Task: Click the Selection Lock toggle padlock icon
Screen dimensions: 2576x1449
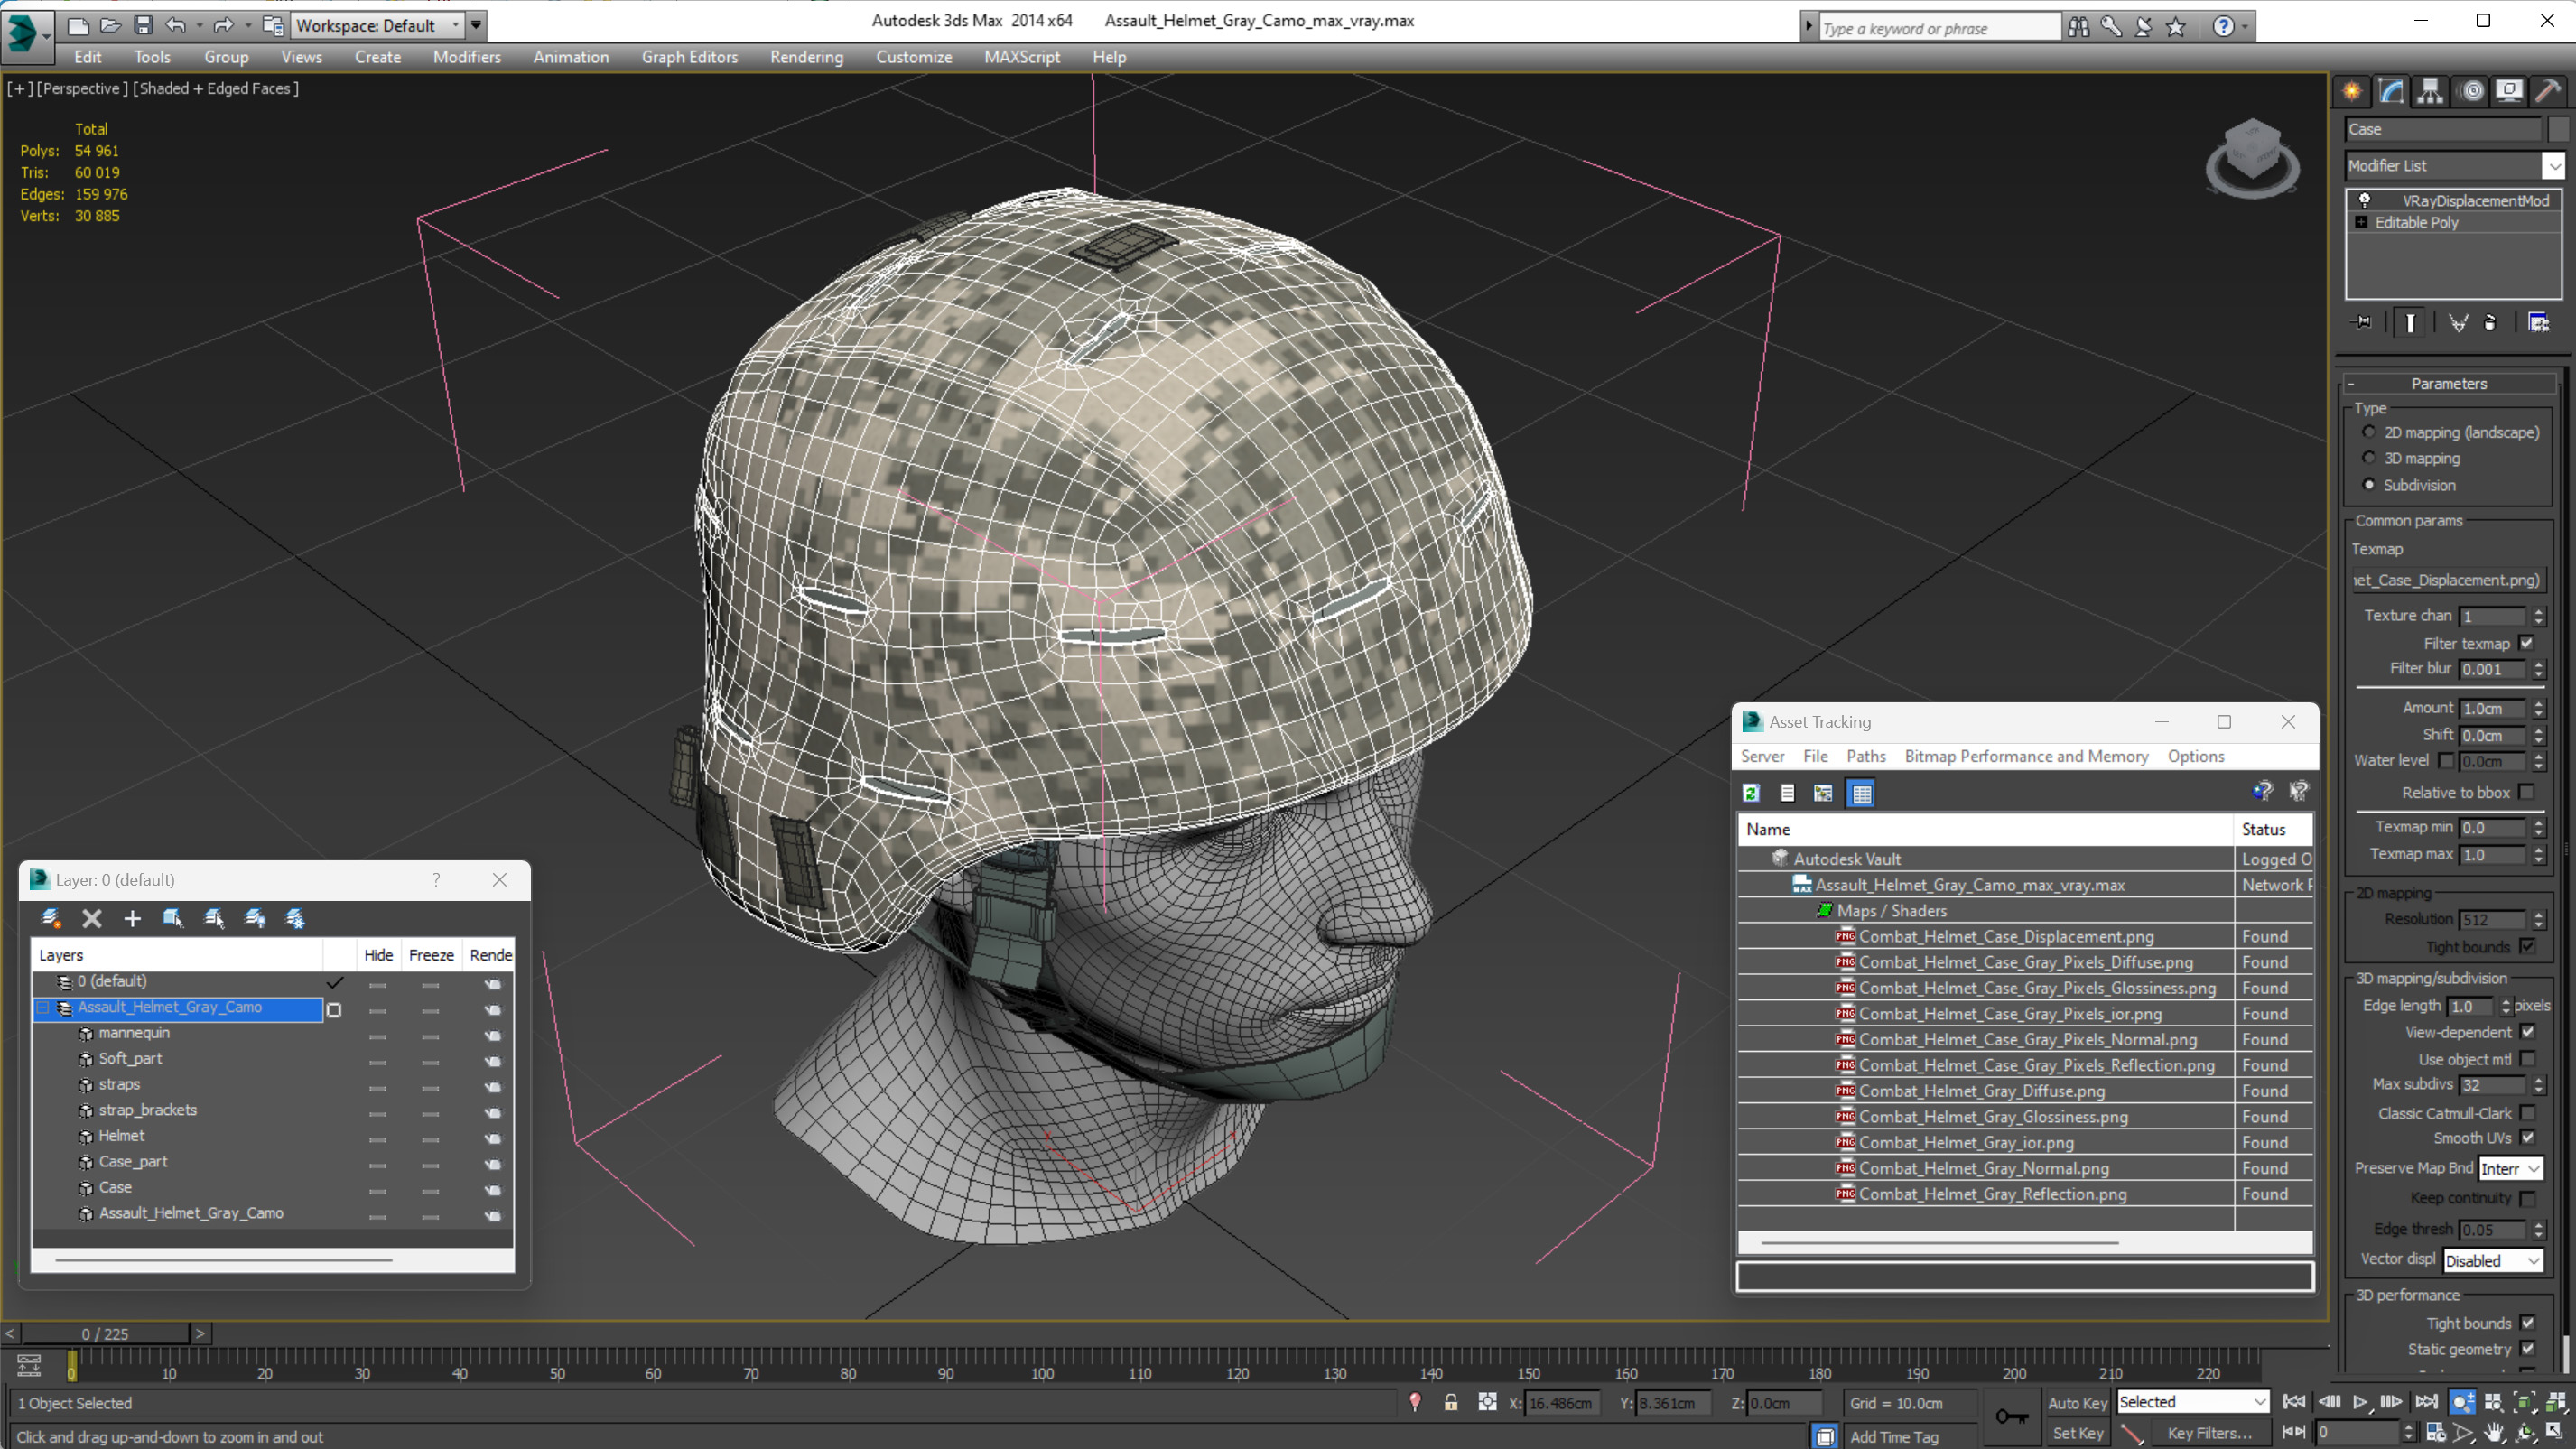Action: coord(1451,1403)
